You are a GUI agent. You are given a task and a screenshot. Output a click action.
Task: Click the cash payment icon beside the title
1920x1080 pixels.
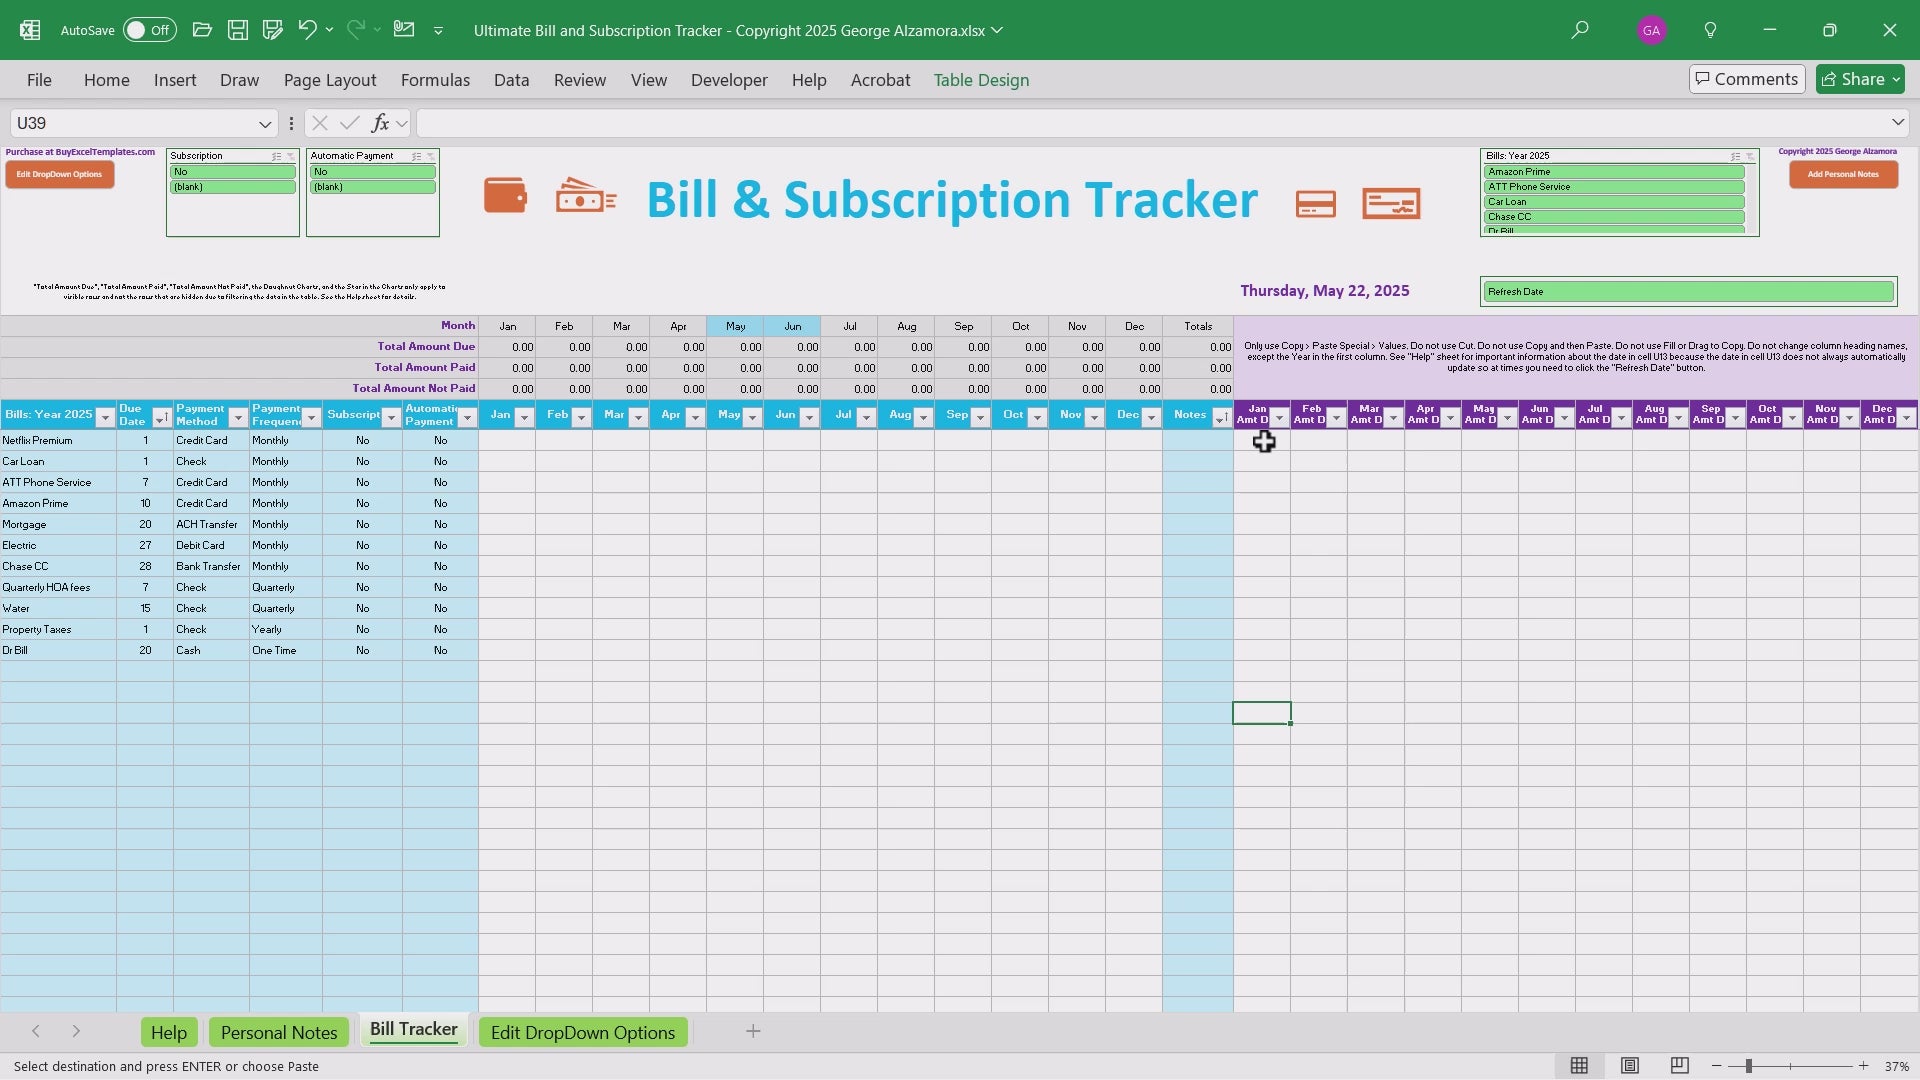click(585, 196)
